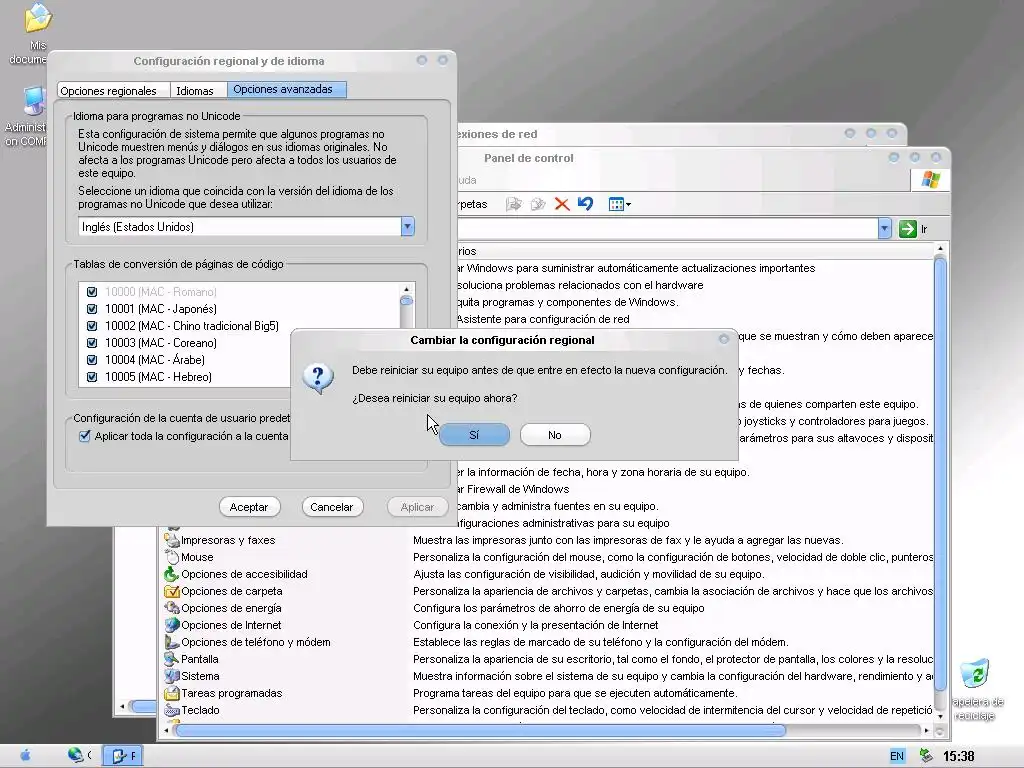Click the Apple logo start button in taskbar

coord(25,756)
